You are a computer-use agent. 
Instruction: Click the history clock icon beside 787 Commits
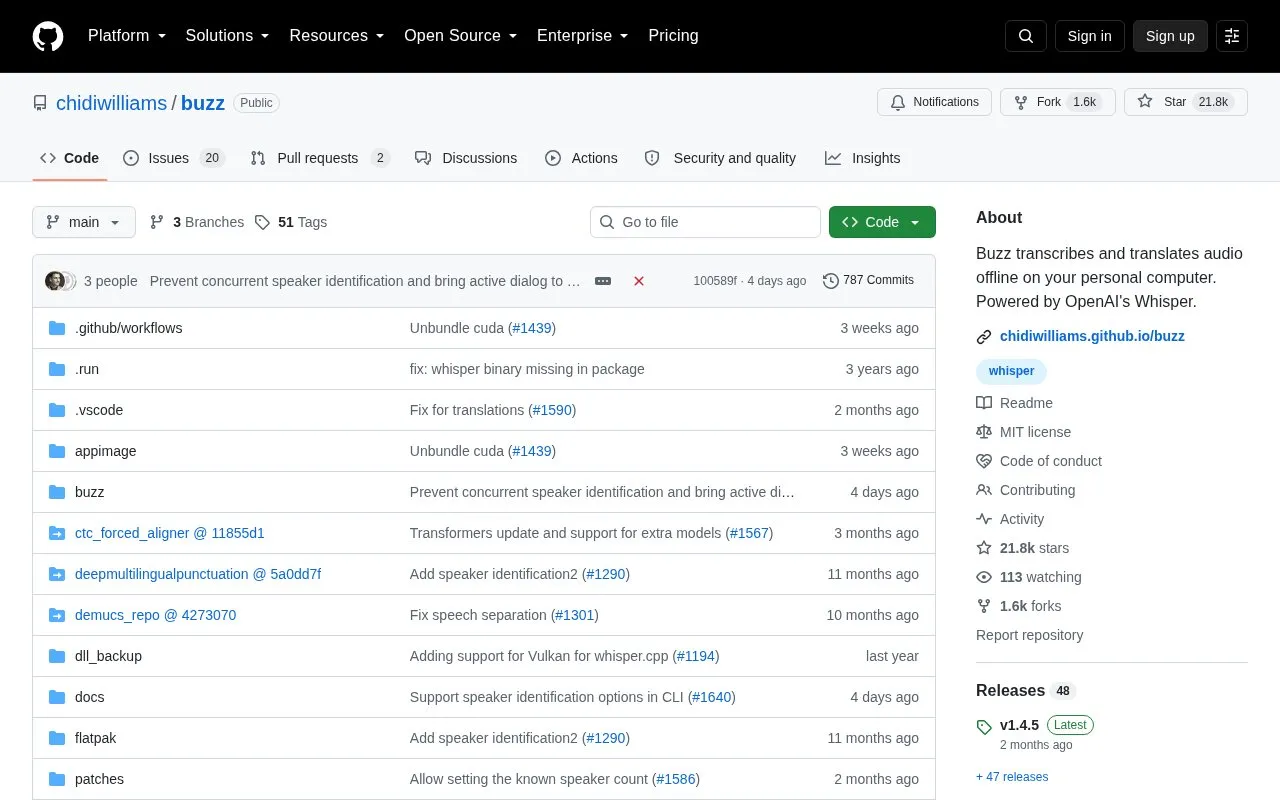[x=831, y=281]
